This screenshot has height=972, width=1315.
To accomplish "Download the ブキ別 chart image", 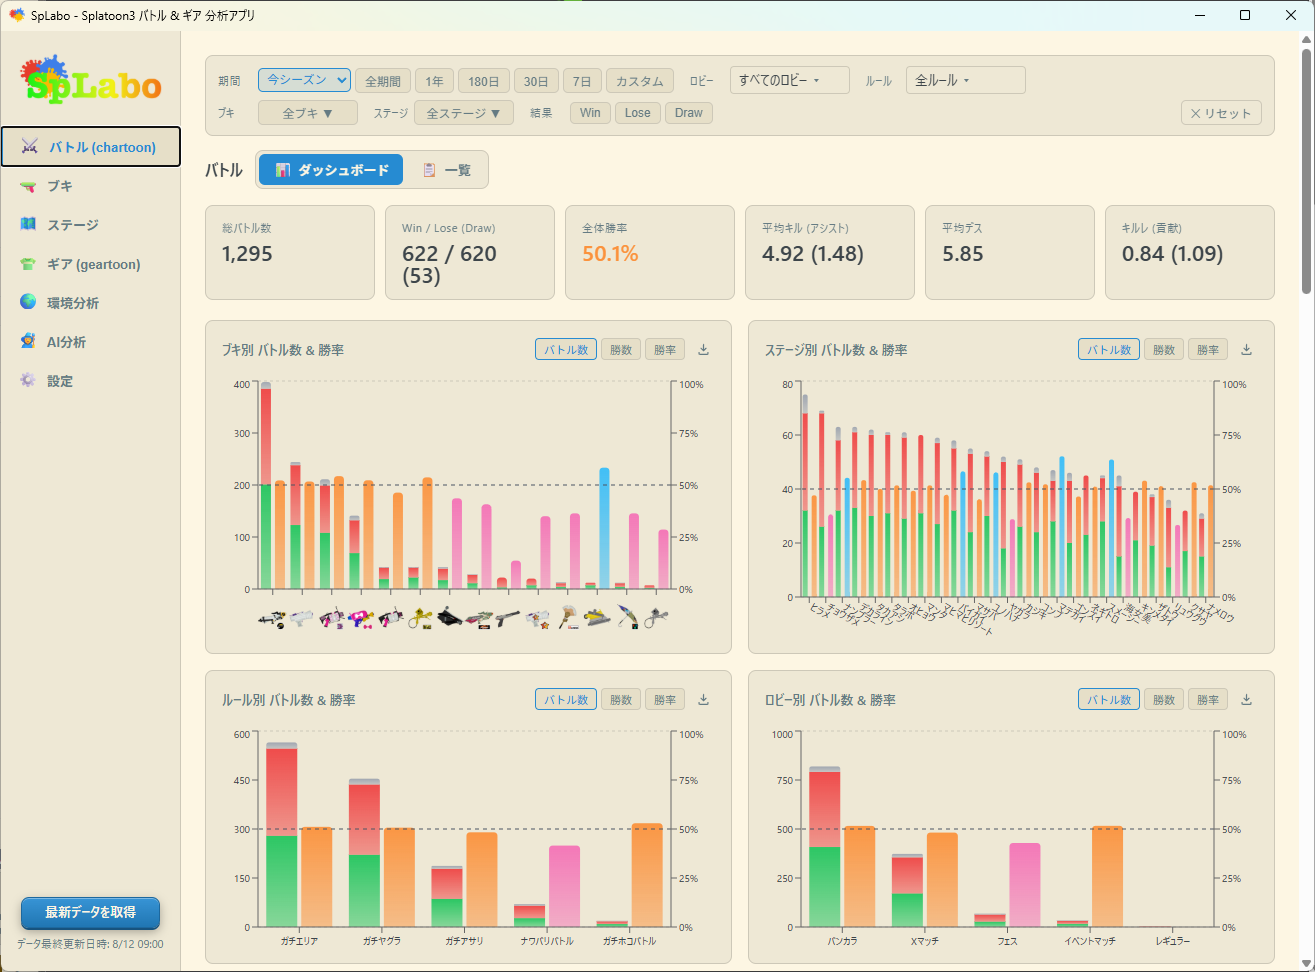I will point(703,350).
